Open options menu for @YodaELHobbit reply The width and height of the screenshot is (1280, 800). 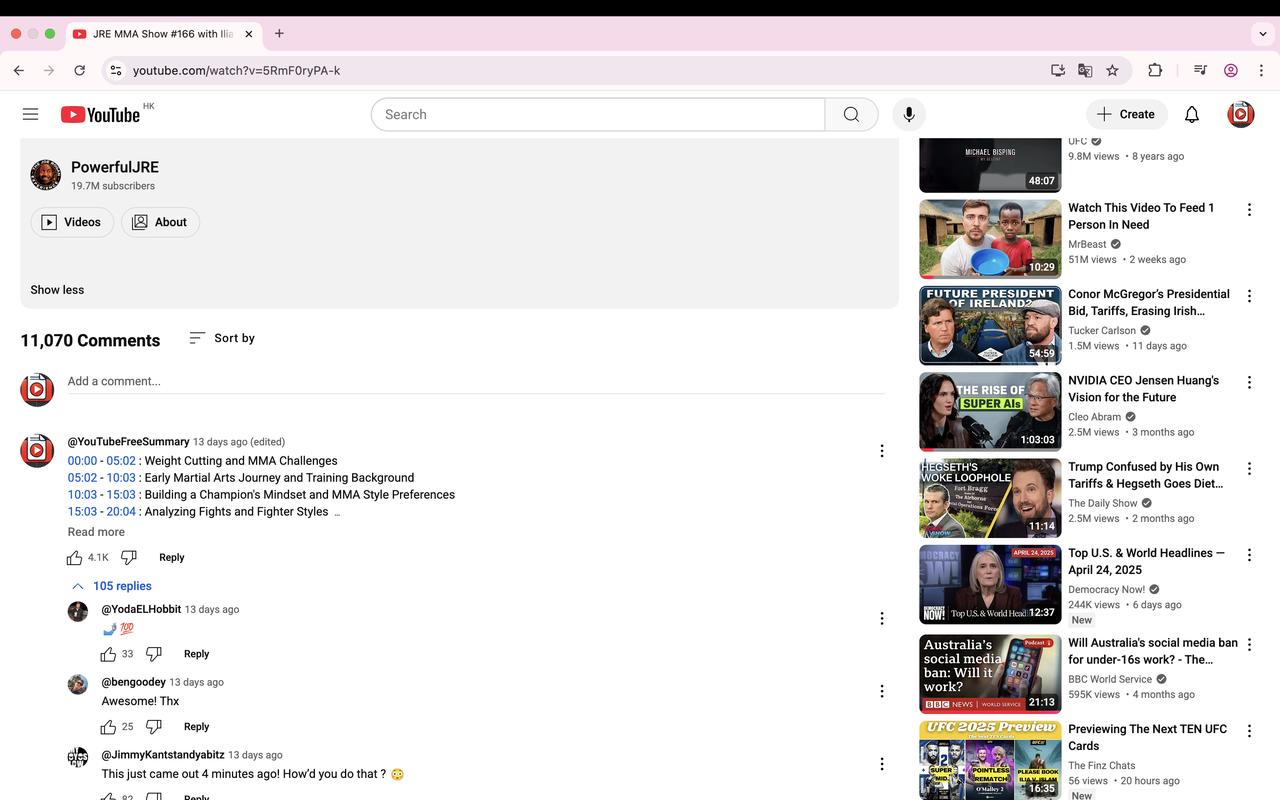click(881, 618)
